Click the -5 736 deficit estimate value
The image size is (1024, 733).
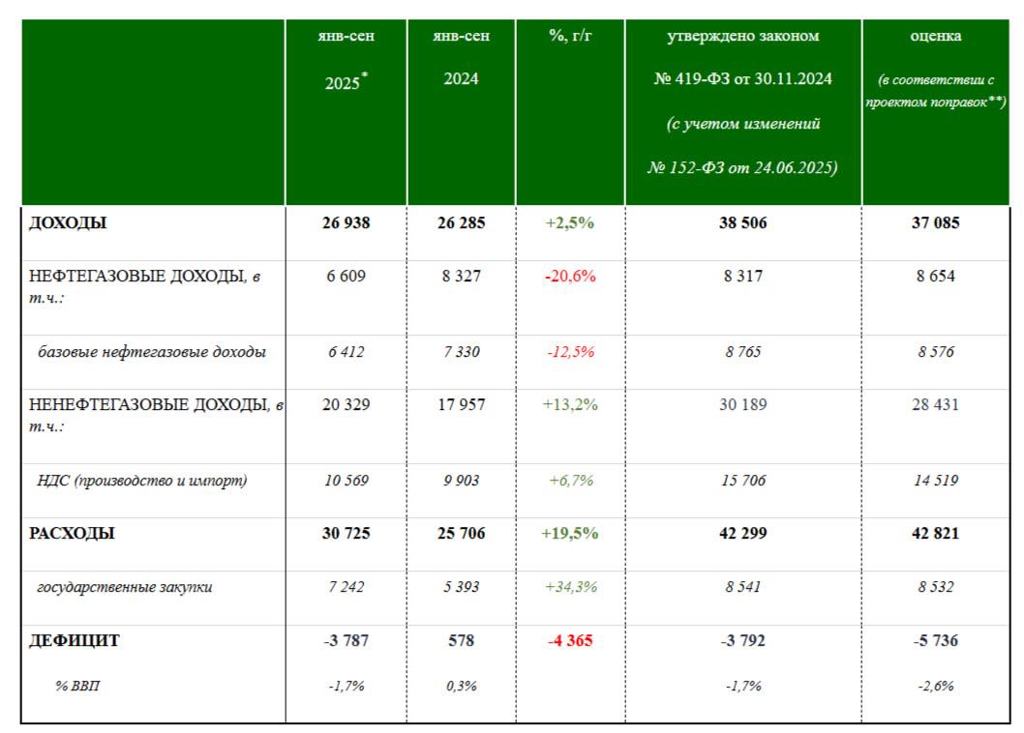point(935,641)
